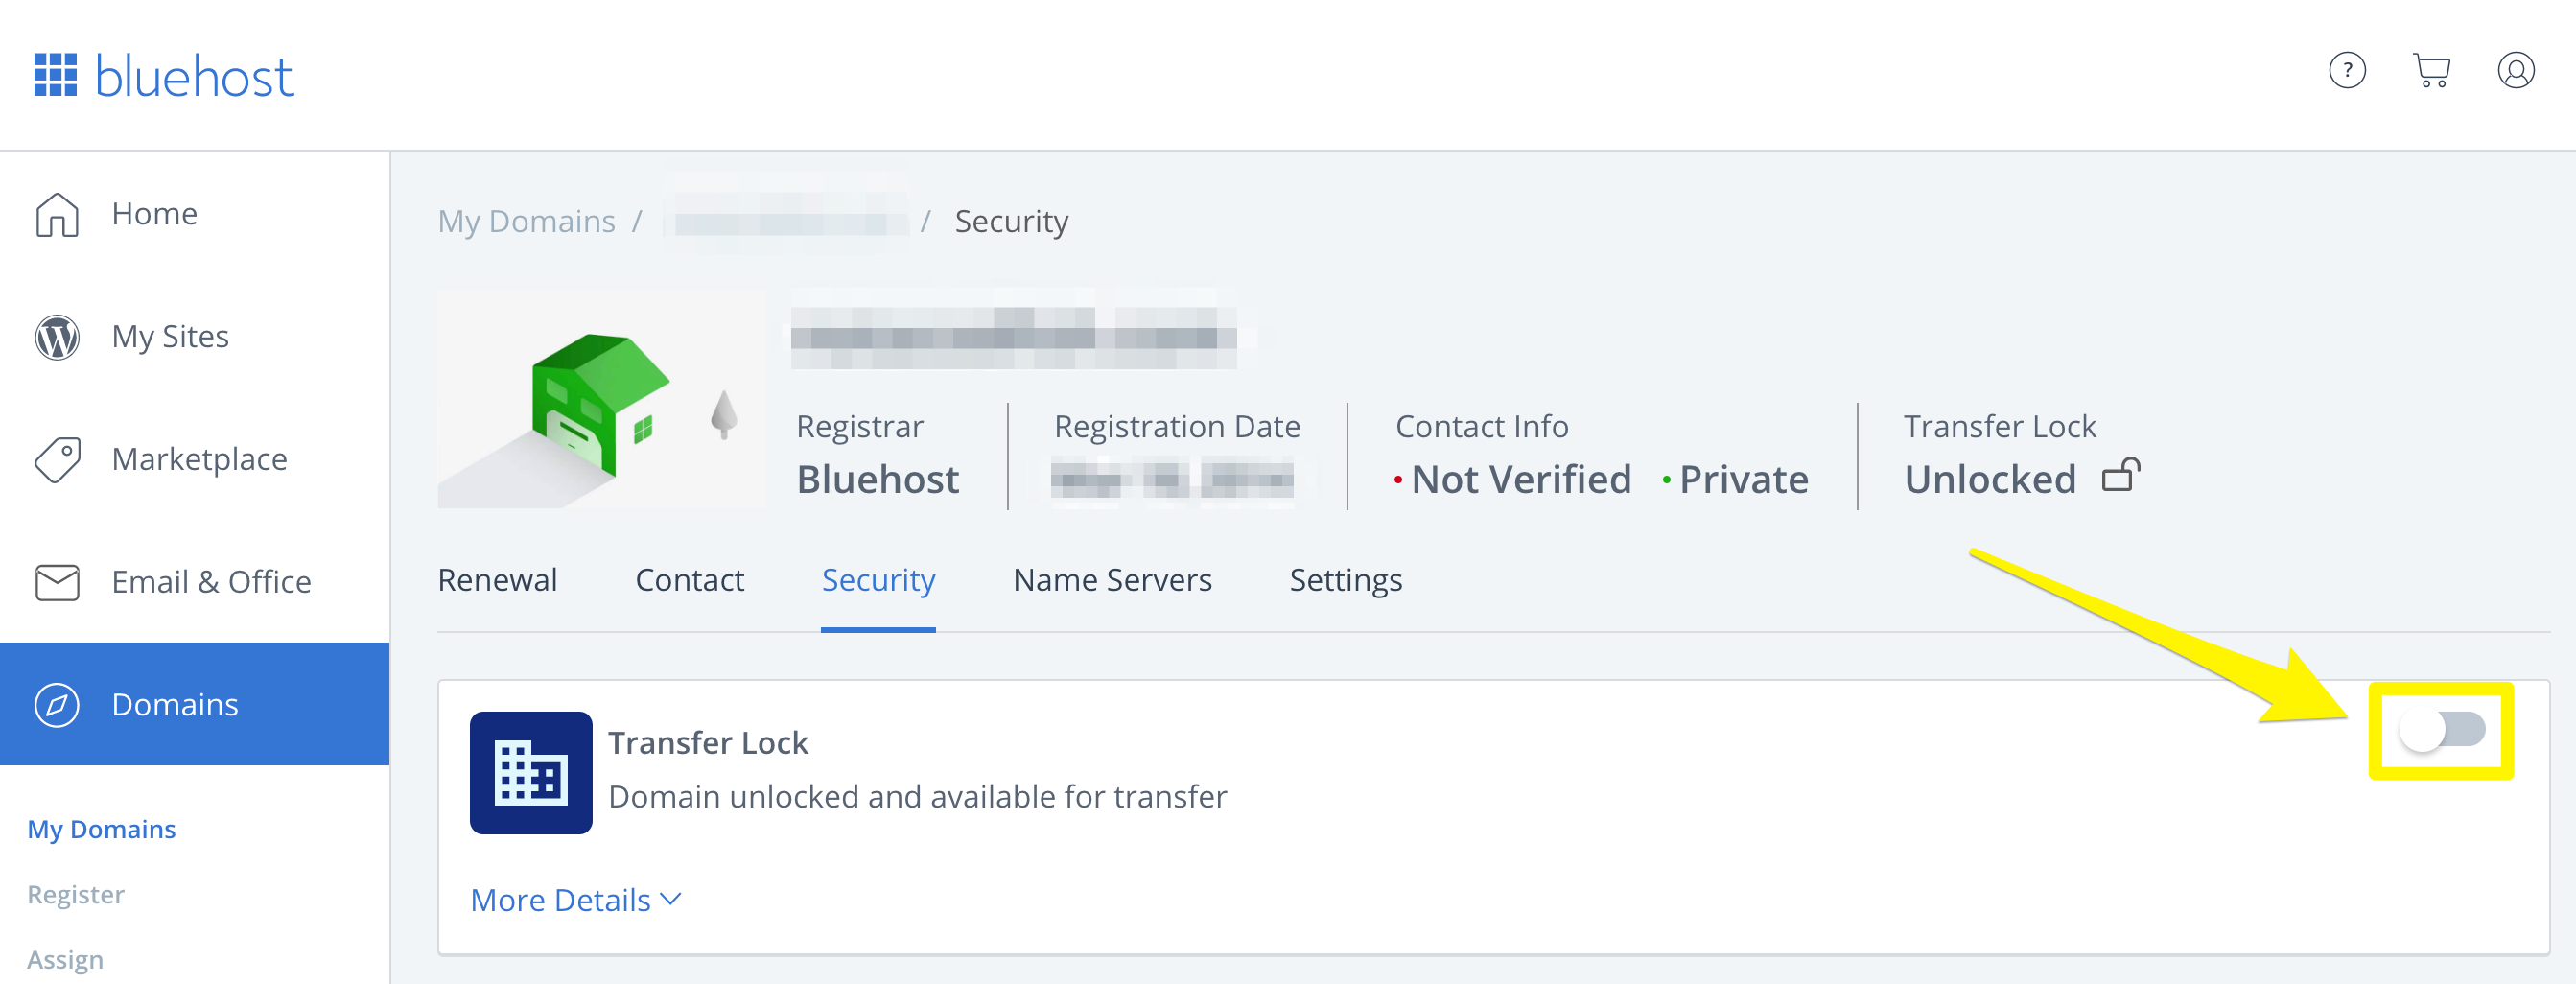Toggle the Transfer Lock switch on
The width and height of the screenshot is (2576, 984).
pyautogui.click(x=2441, y=730)
